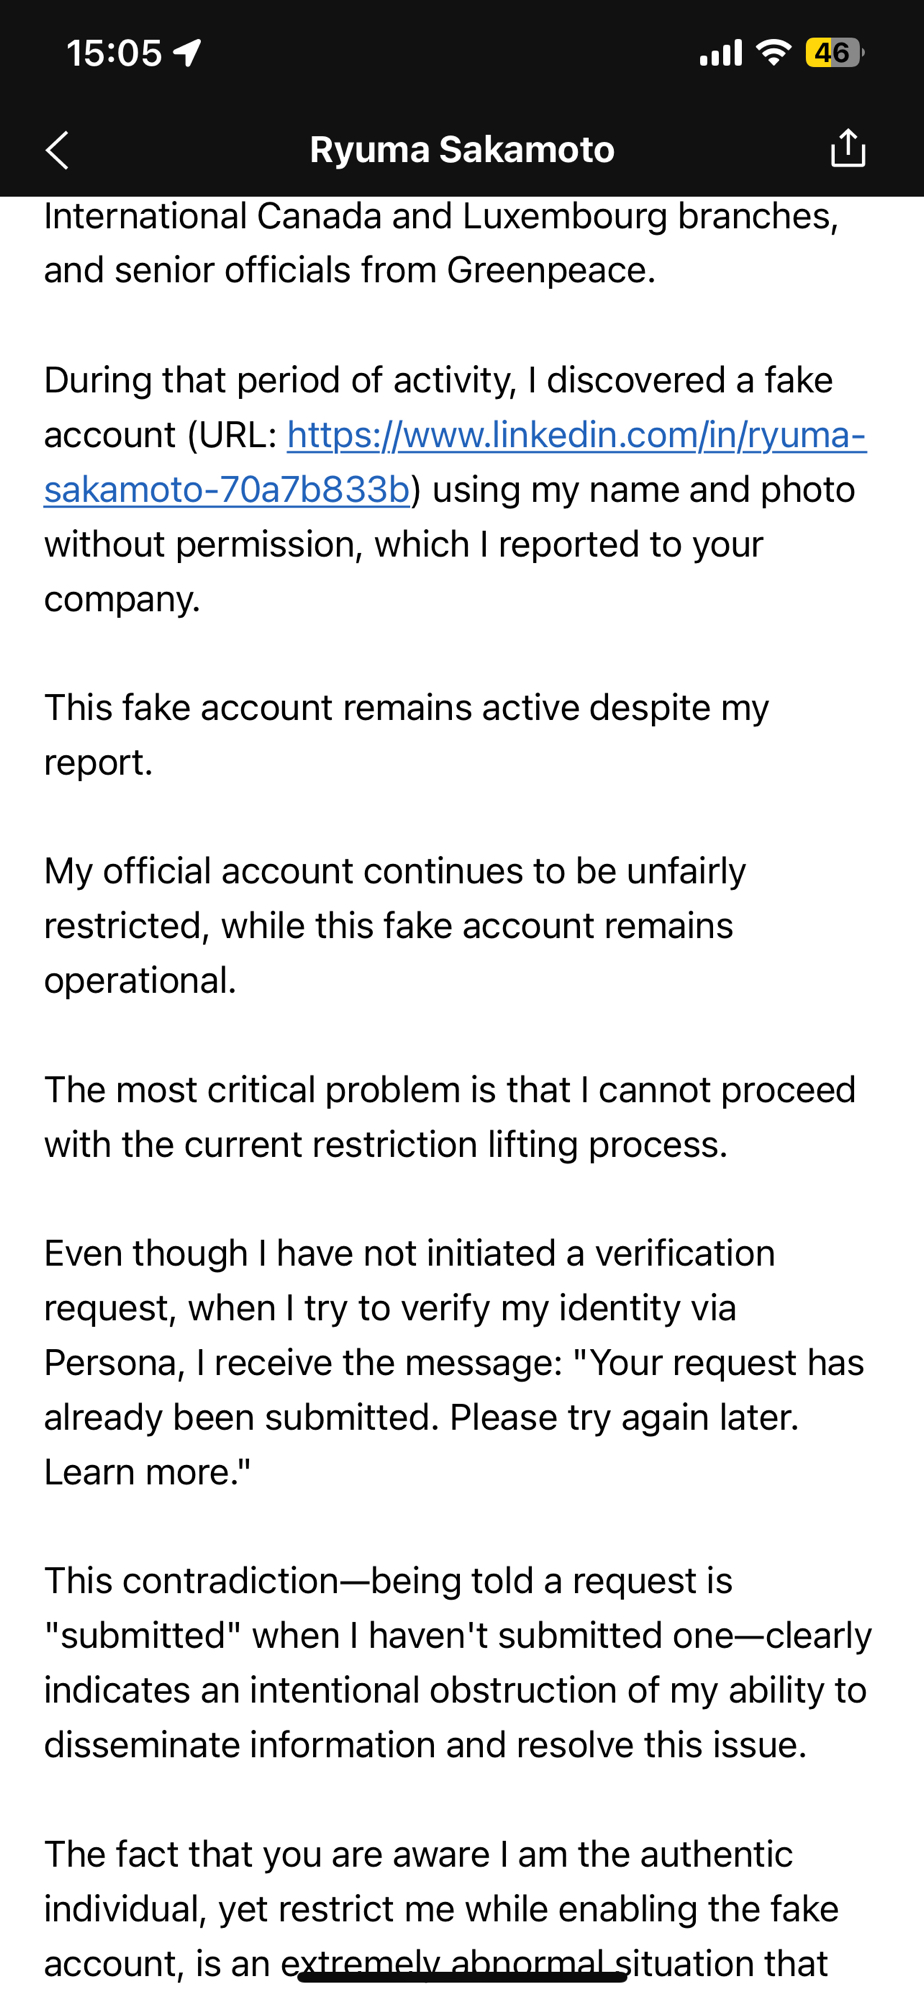The width and height of the screenshot is (924, 2000).
Task: Tap the Ryuma Sakamoto header title
Action: [x=462, y=150]
